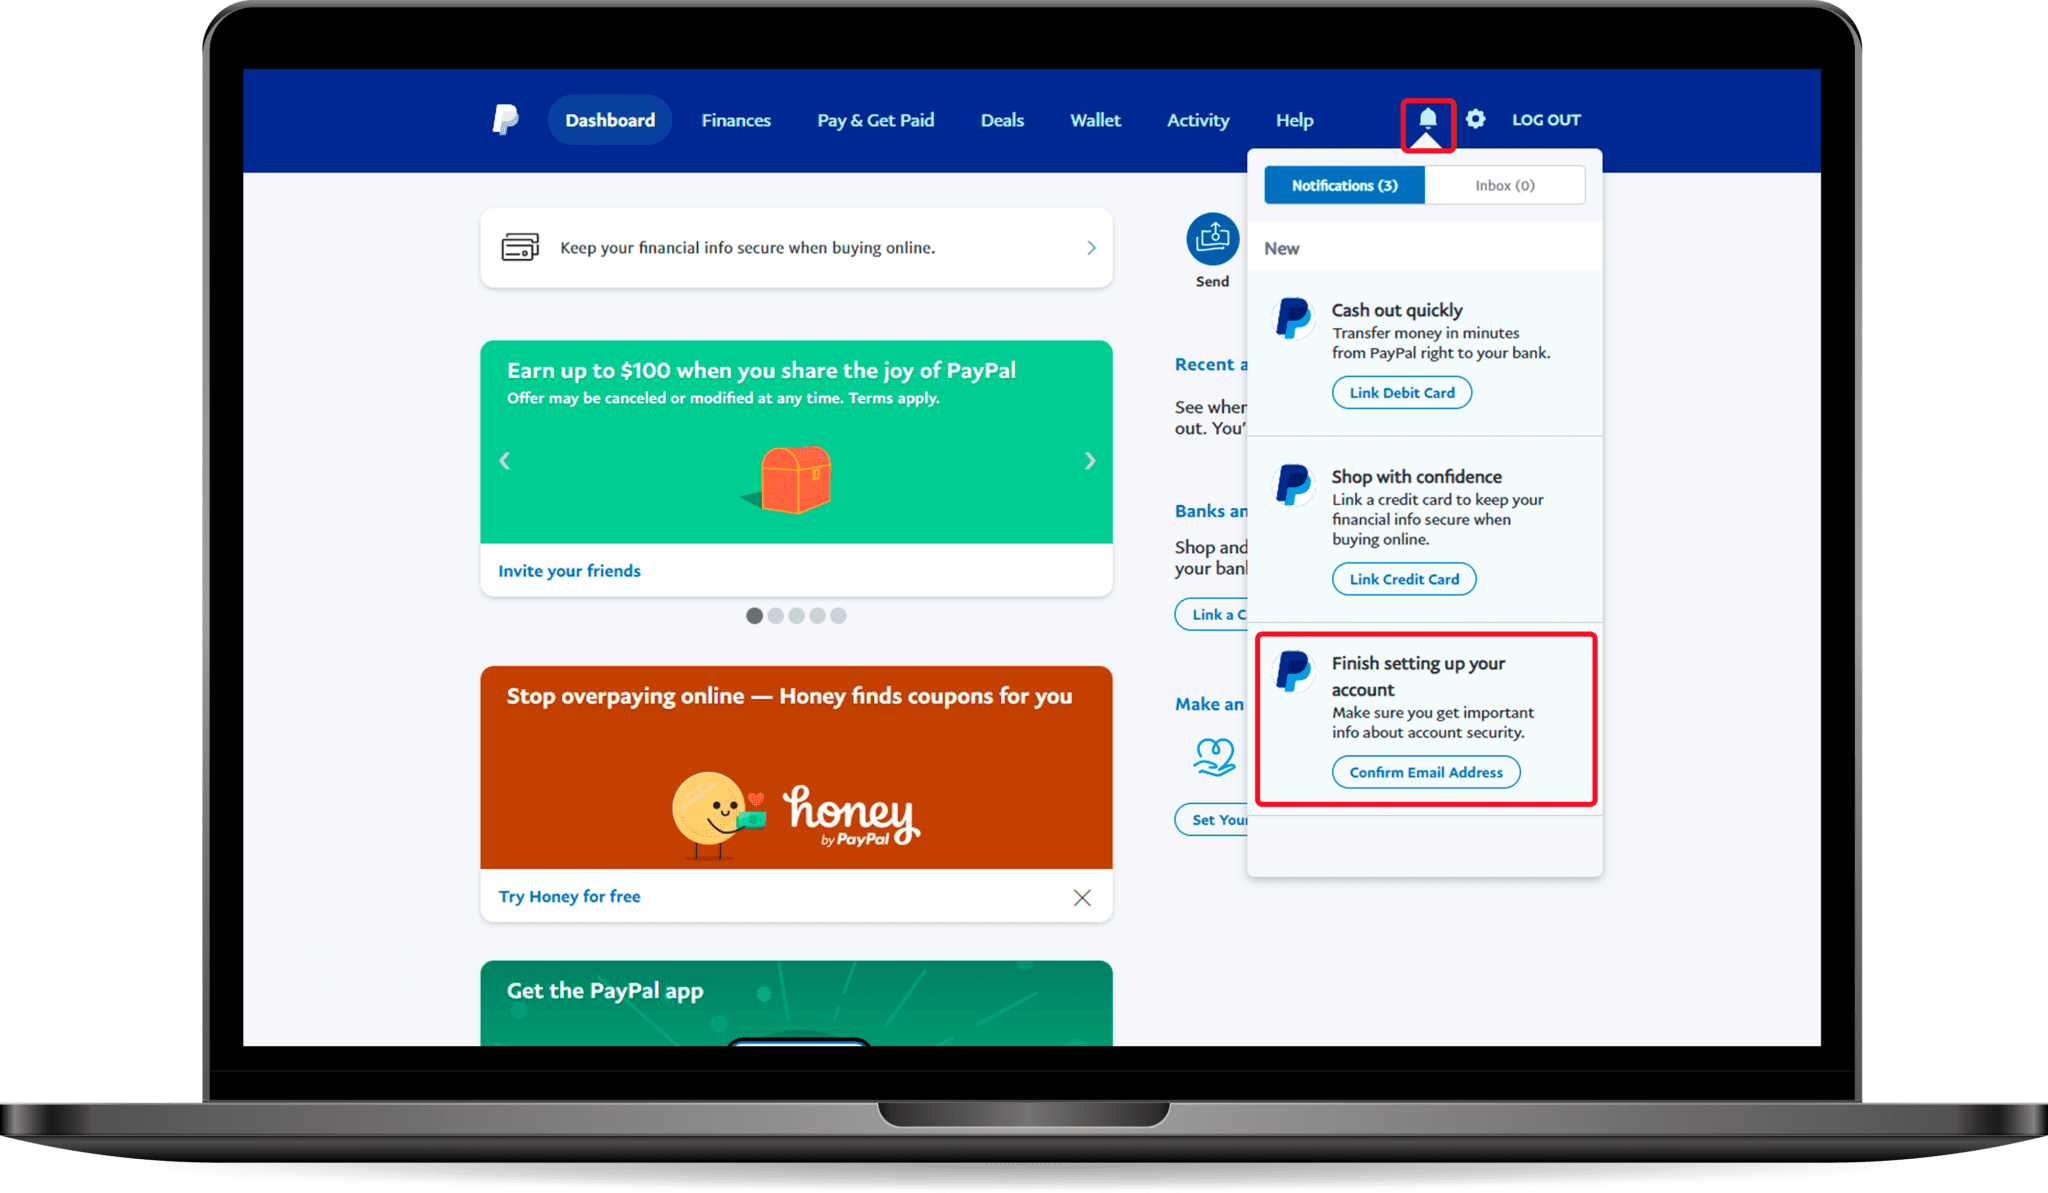View the Activity page
Screen dimensions: 2048x1193
click(x=1198, y=120)
